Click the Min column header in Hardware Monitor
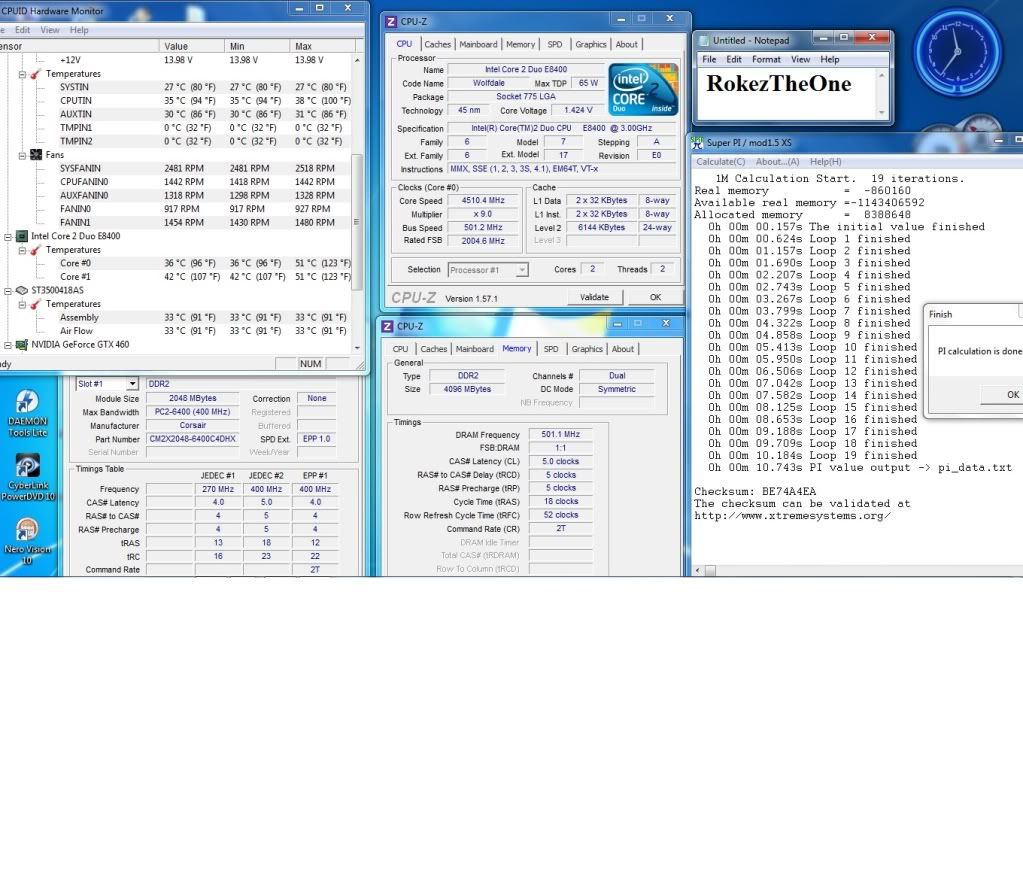This screenshot has height=896, width=1023. click(x=256, y=46)
